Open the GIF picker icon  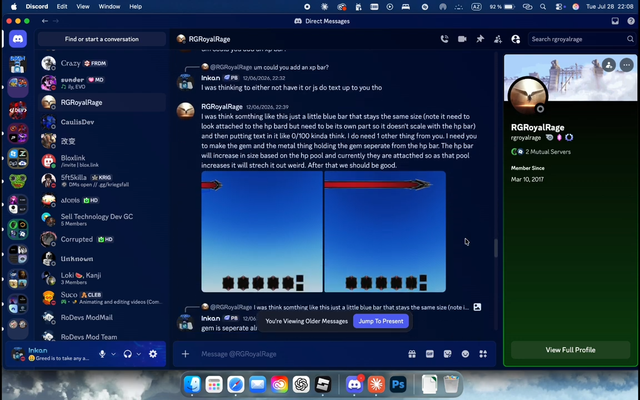point(430,354)
